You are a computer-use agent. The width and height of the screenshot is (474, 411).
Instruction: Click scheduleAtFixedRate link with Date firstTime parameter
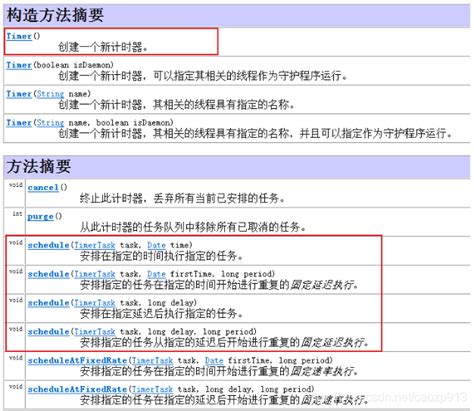(77, 360)
